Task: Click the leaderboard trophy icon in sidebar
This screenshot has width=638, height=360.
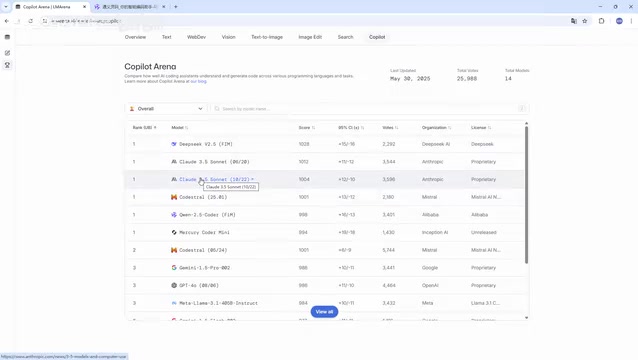Action: coord(7,65)
